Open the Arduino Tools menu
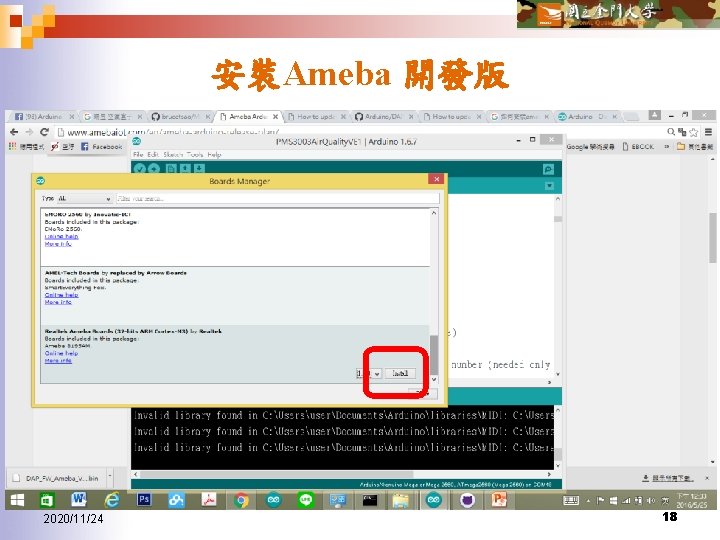Viewport: 720px width, 540px height. pos(195,155)
